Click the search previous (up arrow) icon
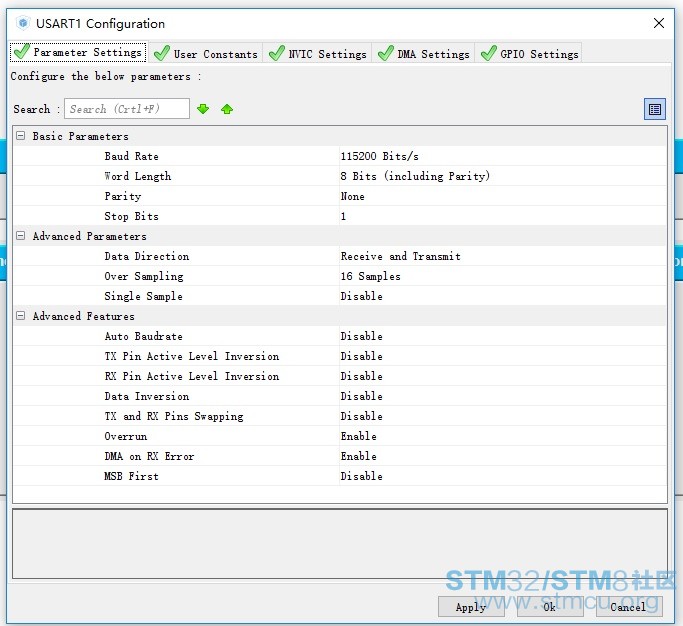The height and width of the screenshot is (626, 683). (227, 109)
